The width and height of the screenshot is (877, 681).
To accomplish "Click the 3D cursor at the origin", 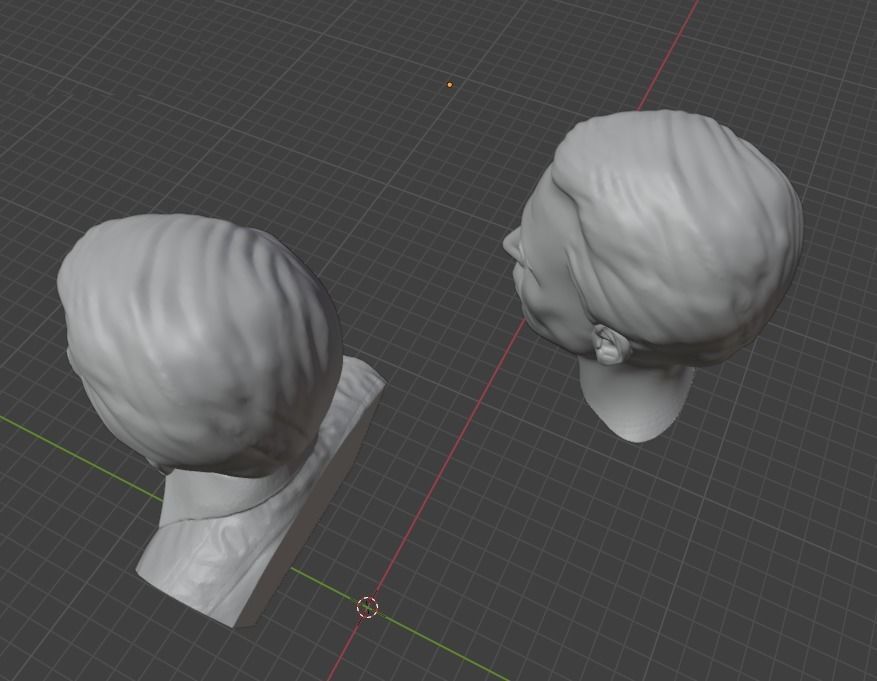I will click(x=367, y=607).
